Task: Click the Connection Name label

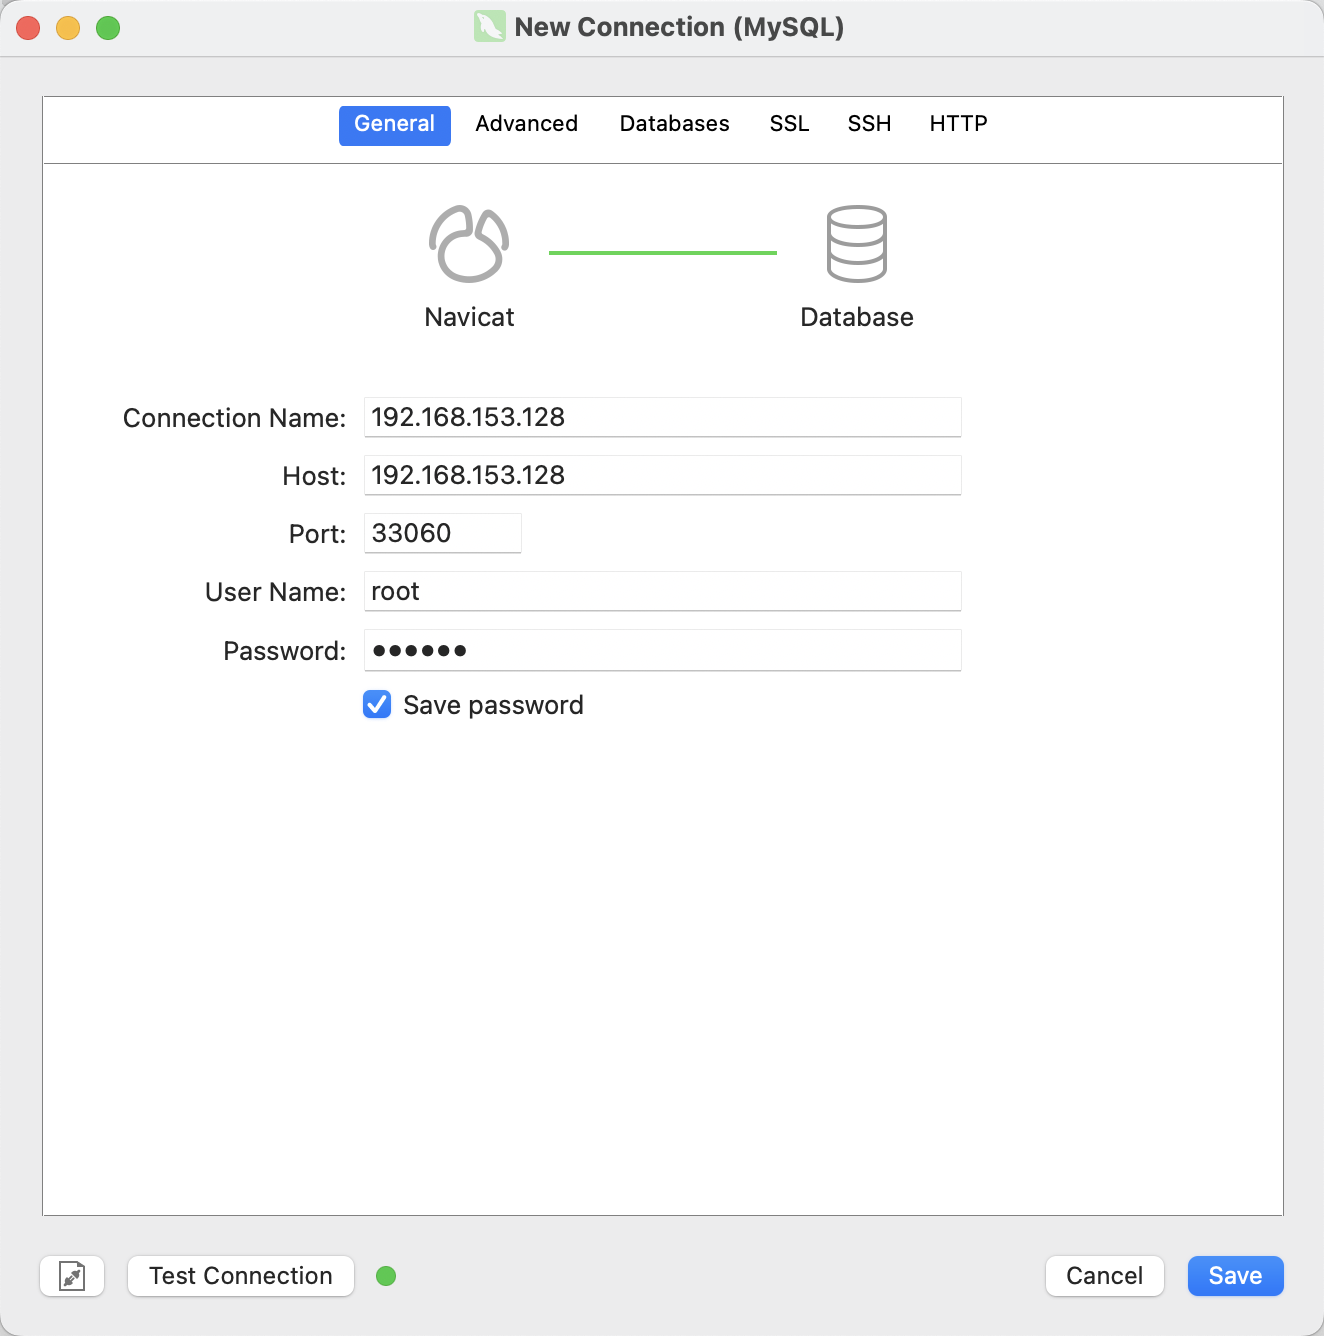Action: (234, 418)
